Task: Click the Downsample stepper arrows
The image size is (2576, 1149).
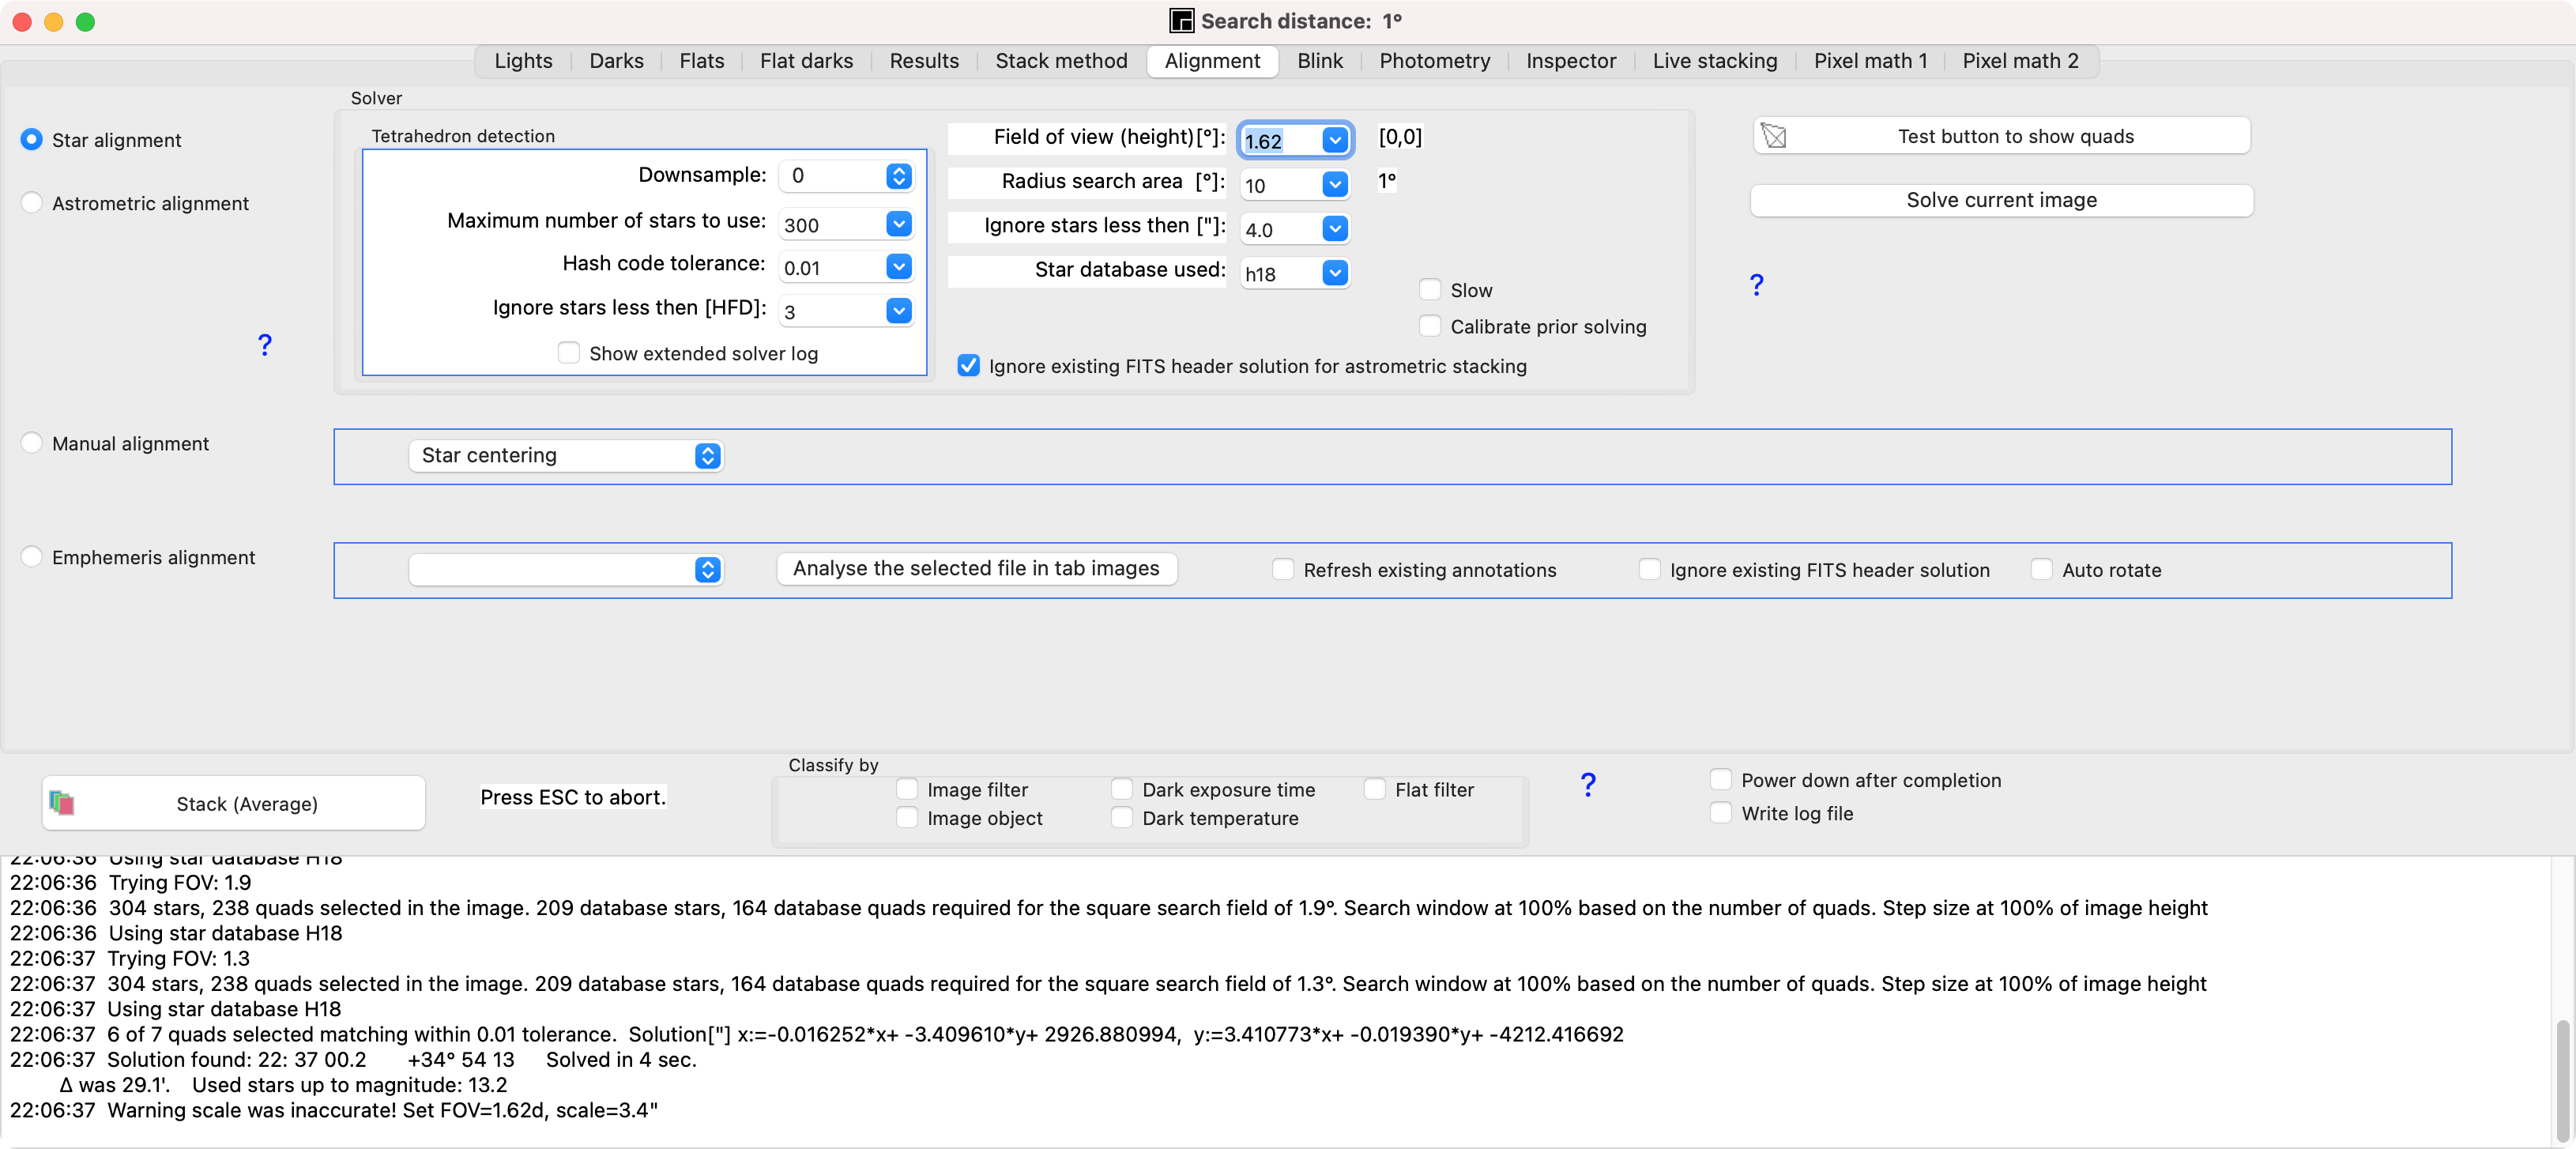Action: [898, 176]
